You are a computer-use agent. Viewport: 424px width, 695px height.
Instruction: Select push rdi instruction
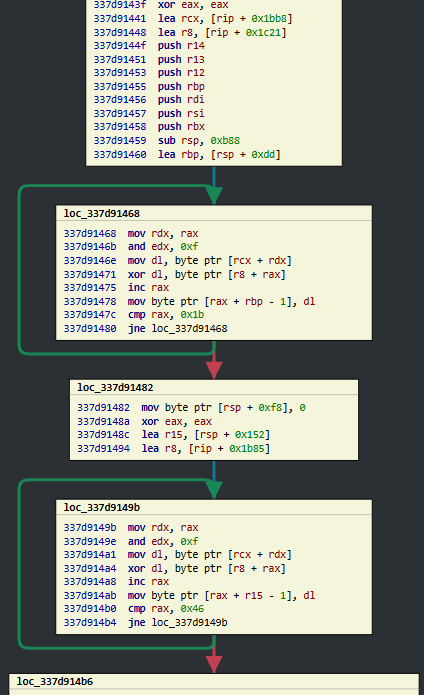click(x=149, y=99)
